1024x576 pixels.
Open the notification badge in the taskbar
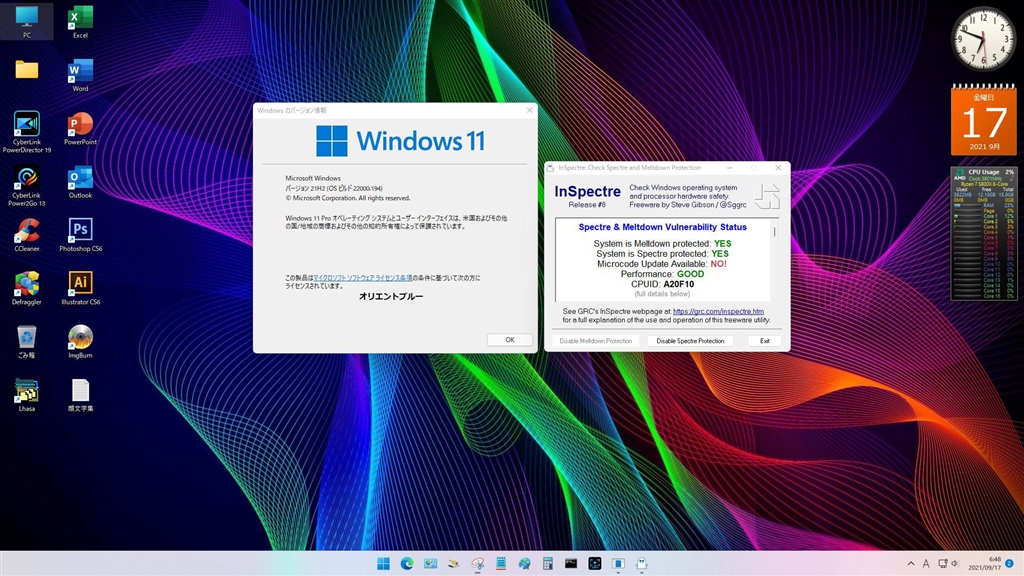(1010, 564)
